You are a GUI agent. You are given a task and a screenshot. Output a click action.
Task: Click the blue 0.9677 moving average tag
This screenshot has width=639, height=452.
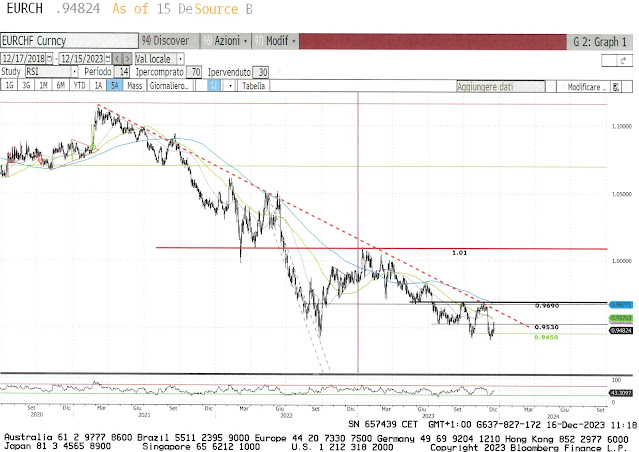pos(621,304)
